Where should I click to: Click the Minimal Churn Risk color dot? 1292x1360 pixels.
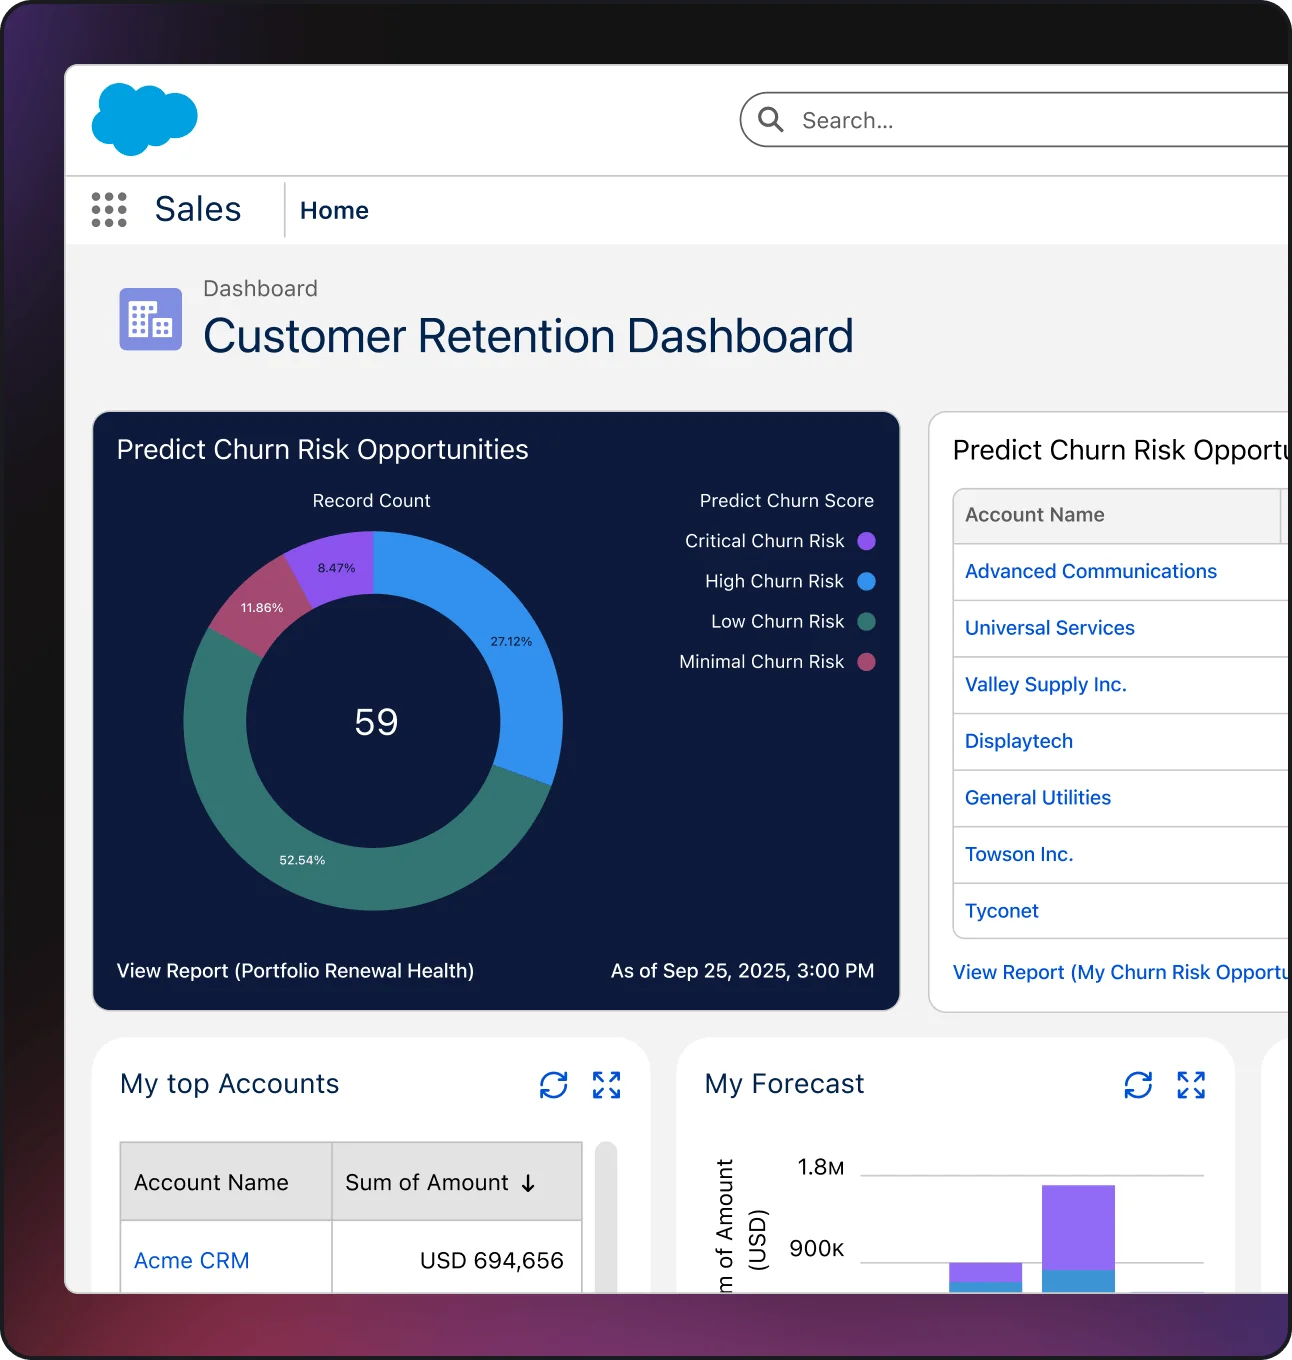click(867, 662)
